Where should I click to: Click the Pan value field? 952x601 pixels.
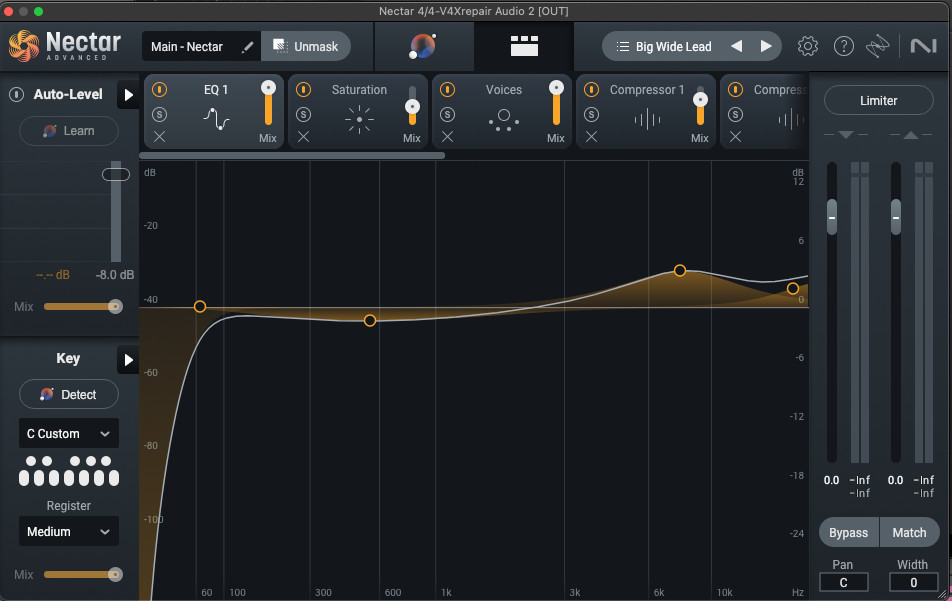click(x=843, y=582)
